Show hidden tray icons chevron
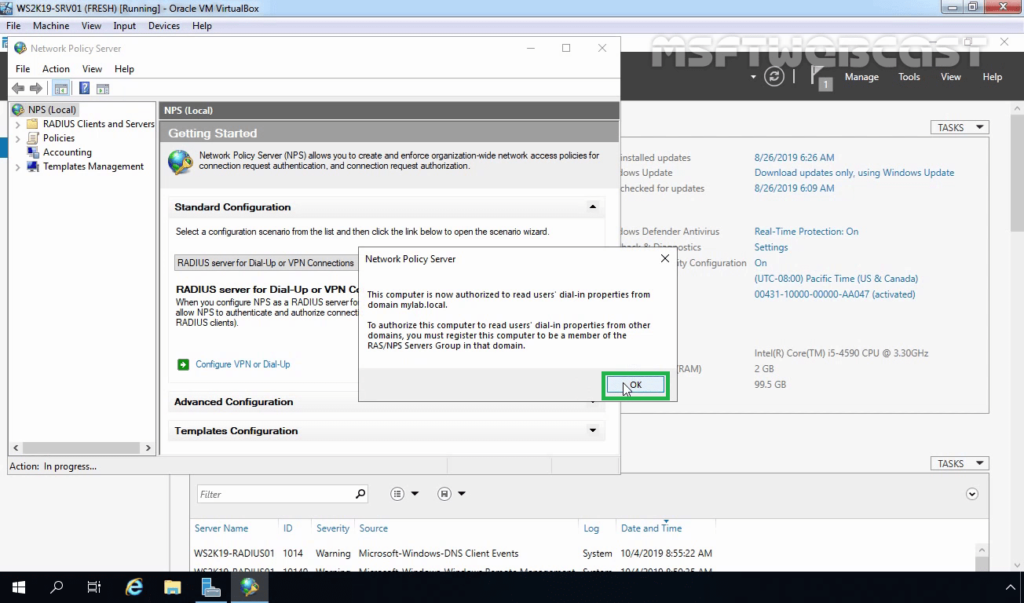 (1010, 587)
